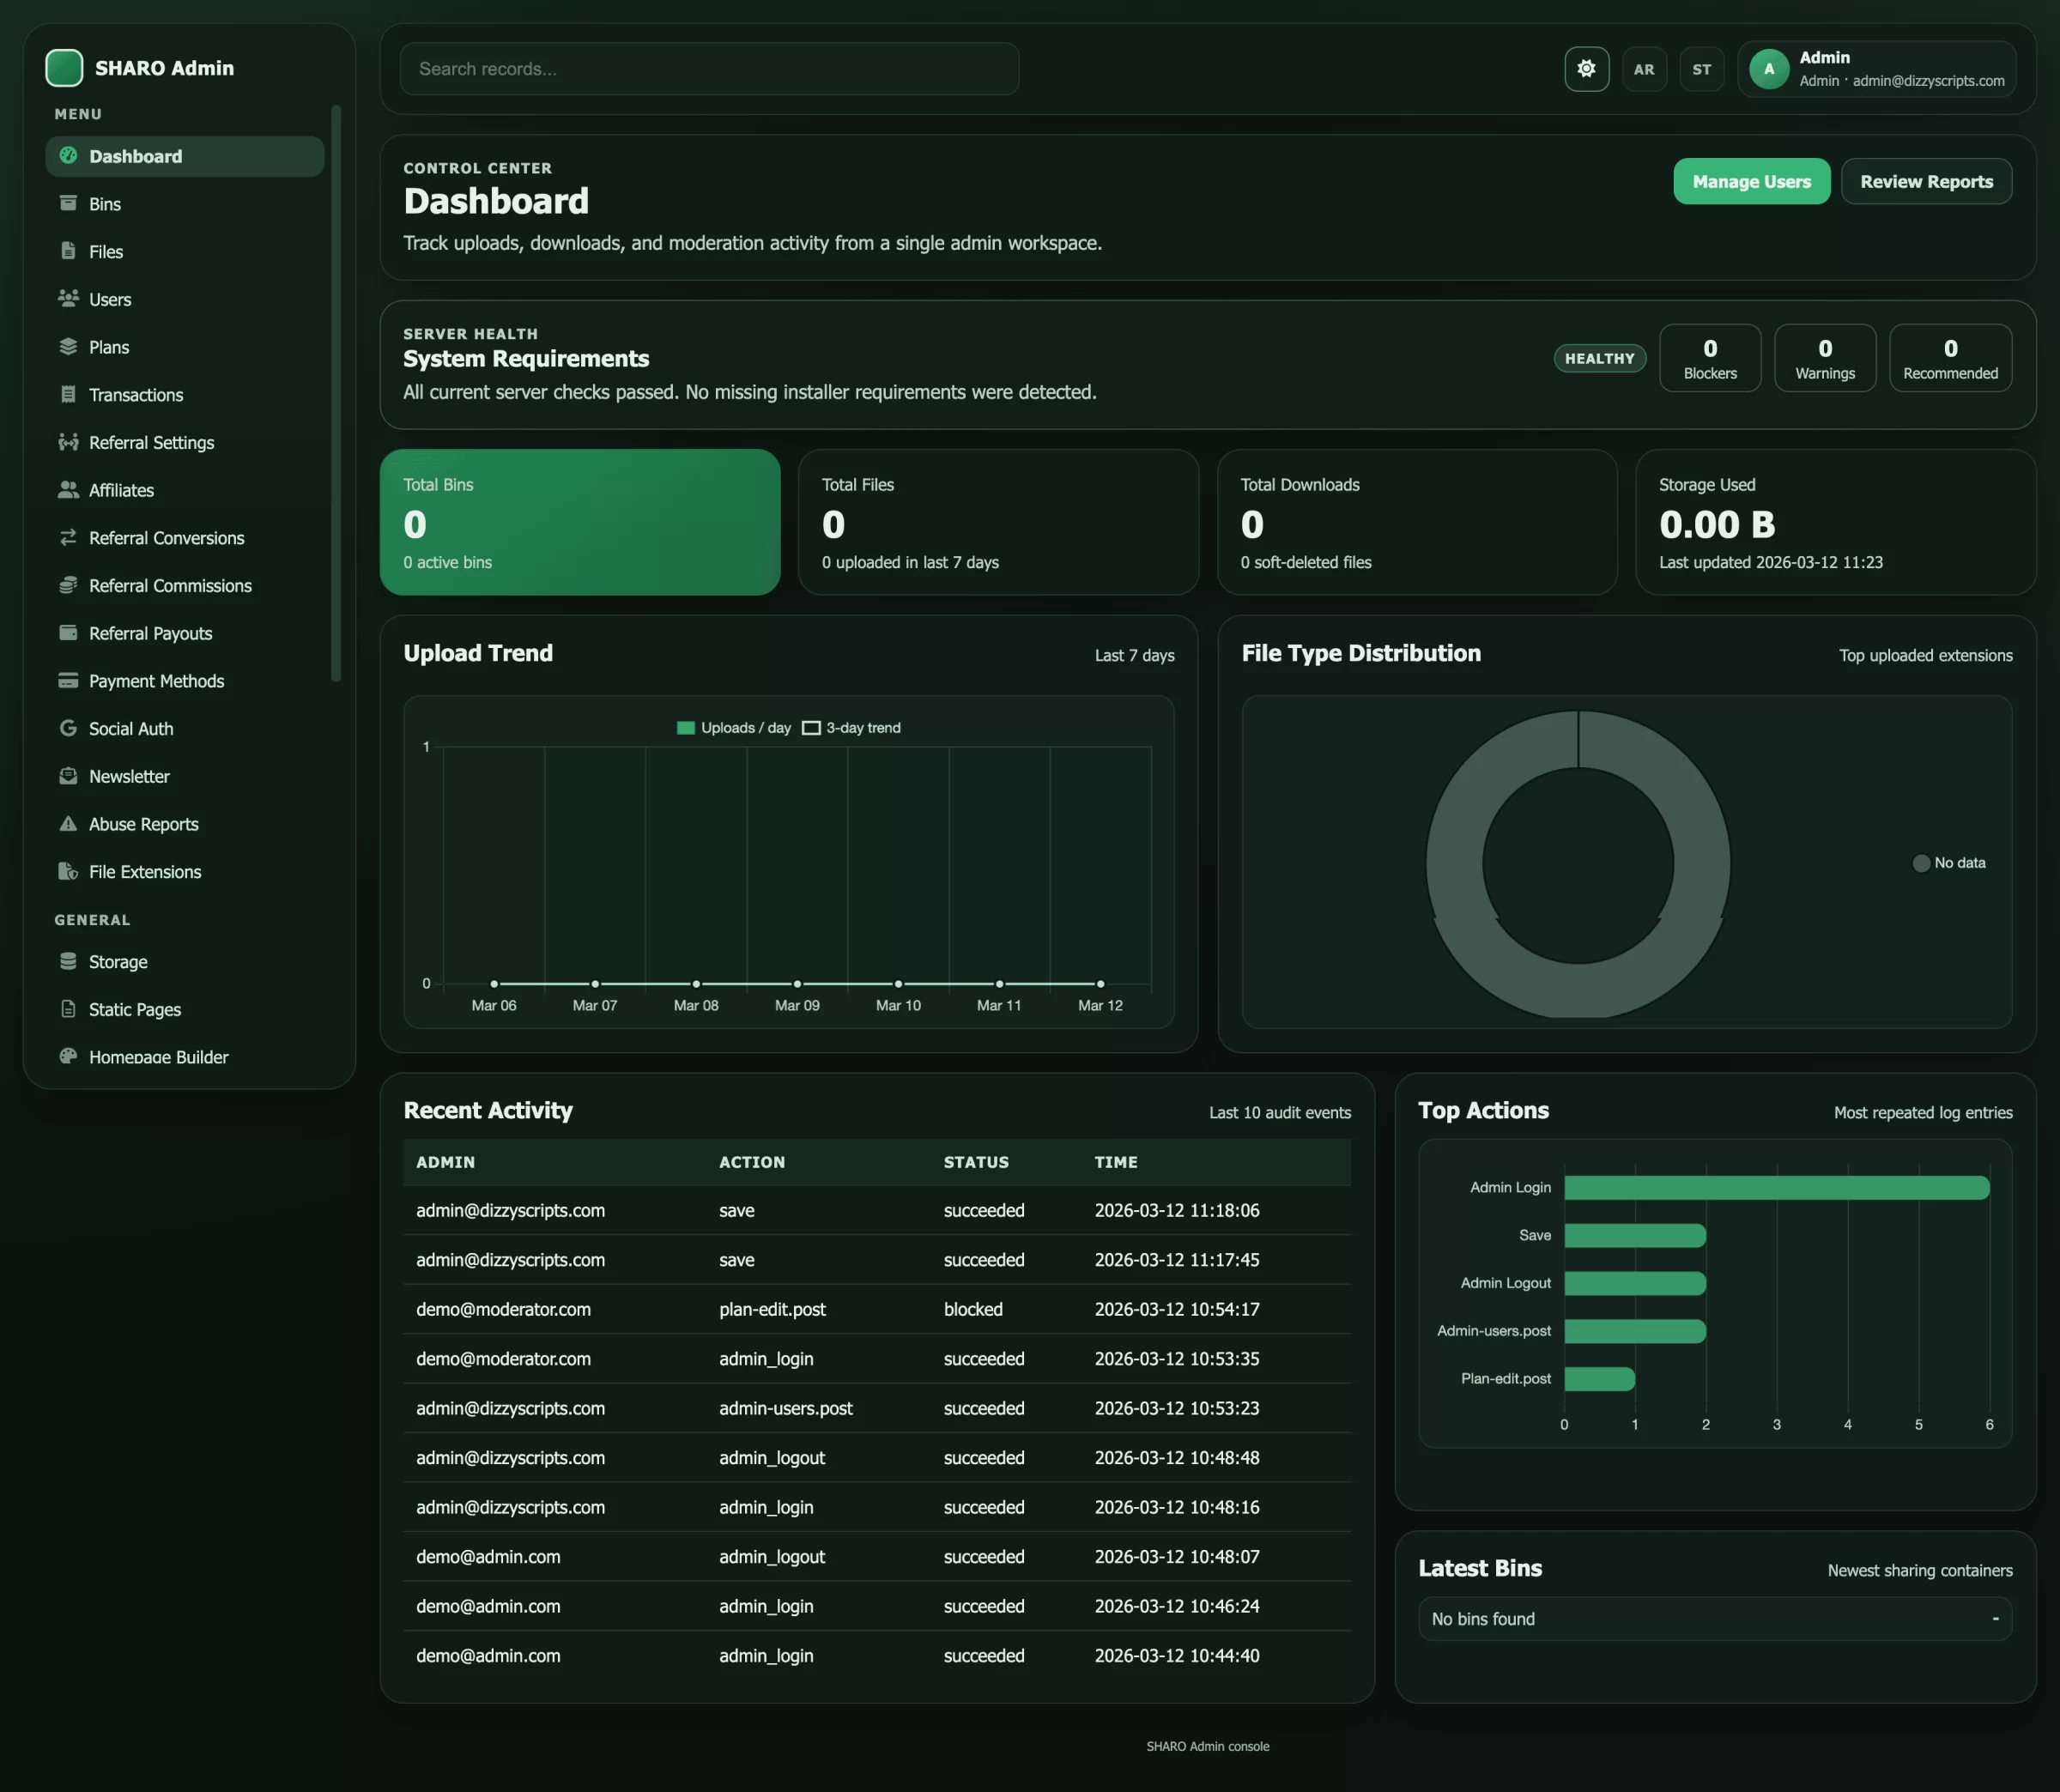Click the Recommended count card
This screenshot has height=1792, width=2060.
pyautogui.click(x=1950, y=358)
